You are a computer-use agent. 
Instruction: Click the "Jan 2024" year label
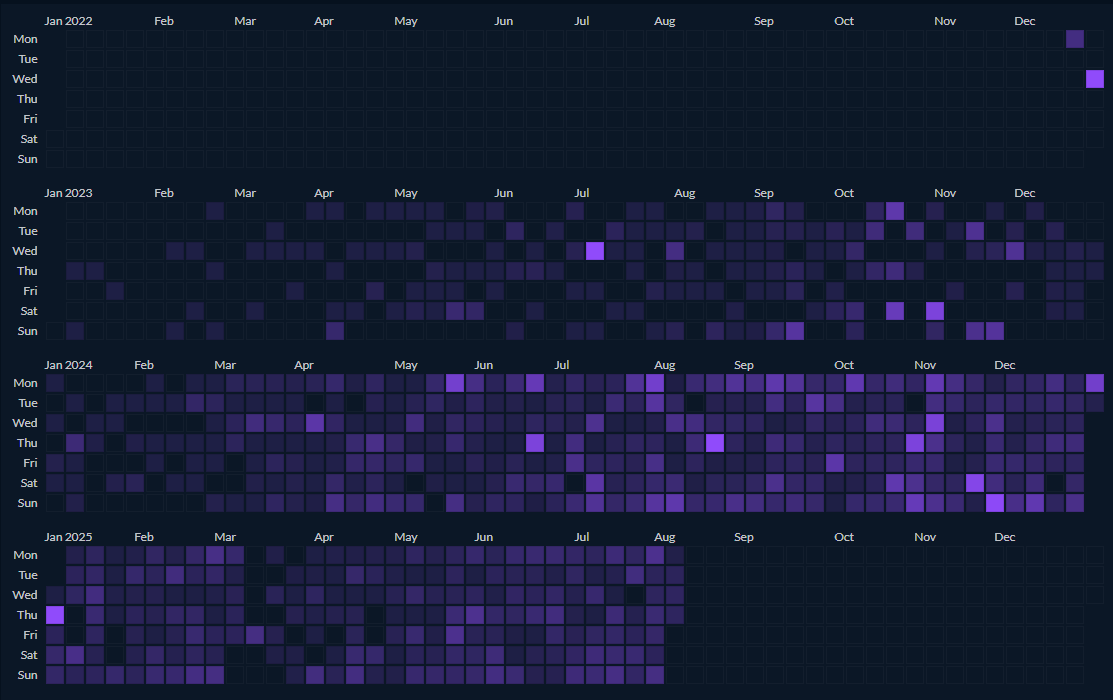point(68,364)
